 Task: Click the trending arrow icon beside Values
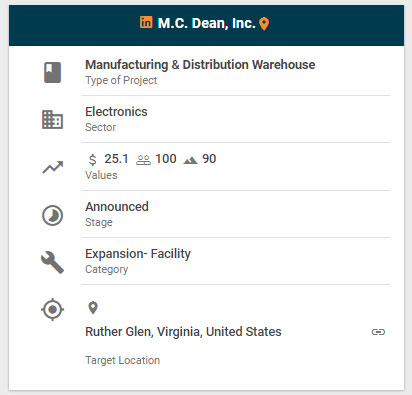(53, 167)
